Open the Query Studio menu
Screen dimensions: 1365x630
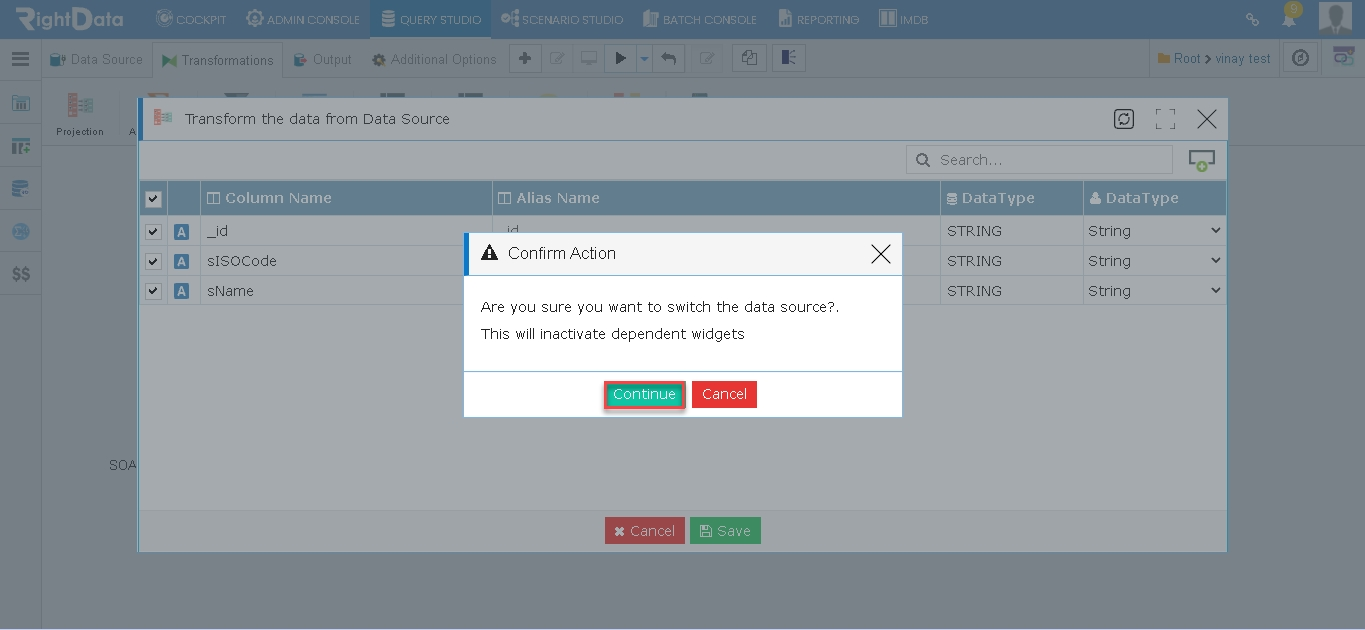tap(430, 19)
